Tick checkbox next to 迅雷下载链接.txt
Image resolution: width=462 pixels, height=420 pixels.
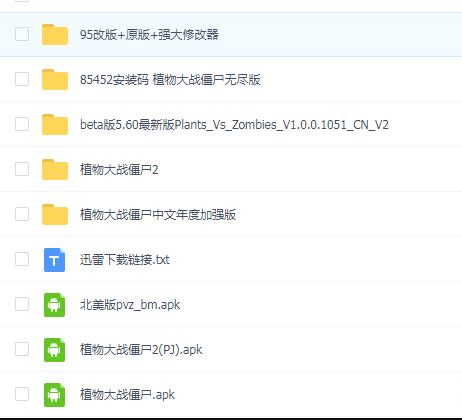coord(22,259)
